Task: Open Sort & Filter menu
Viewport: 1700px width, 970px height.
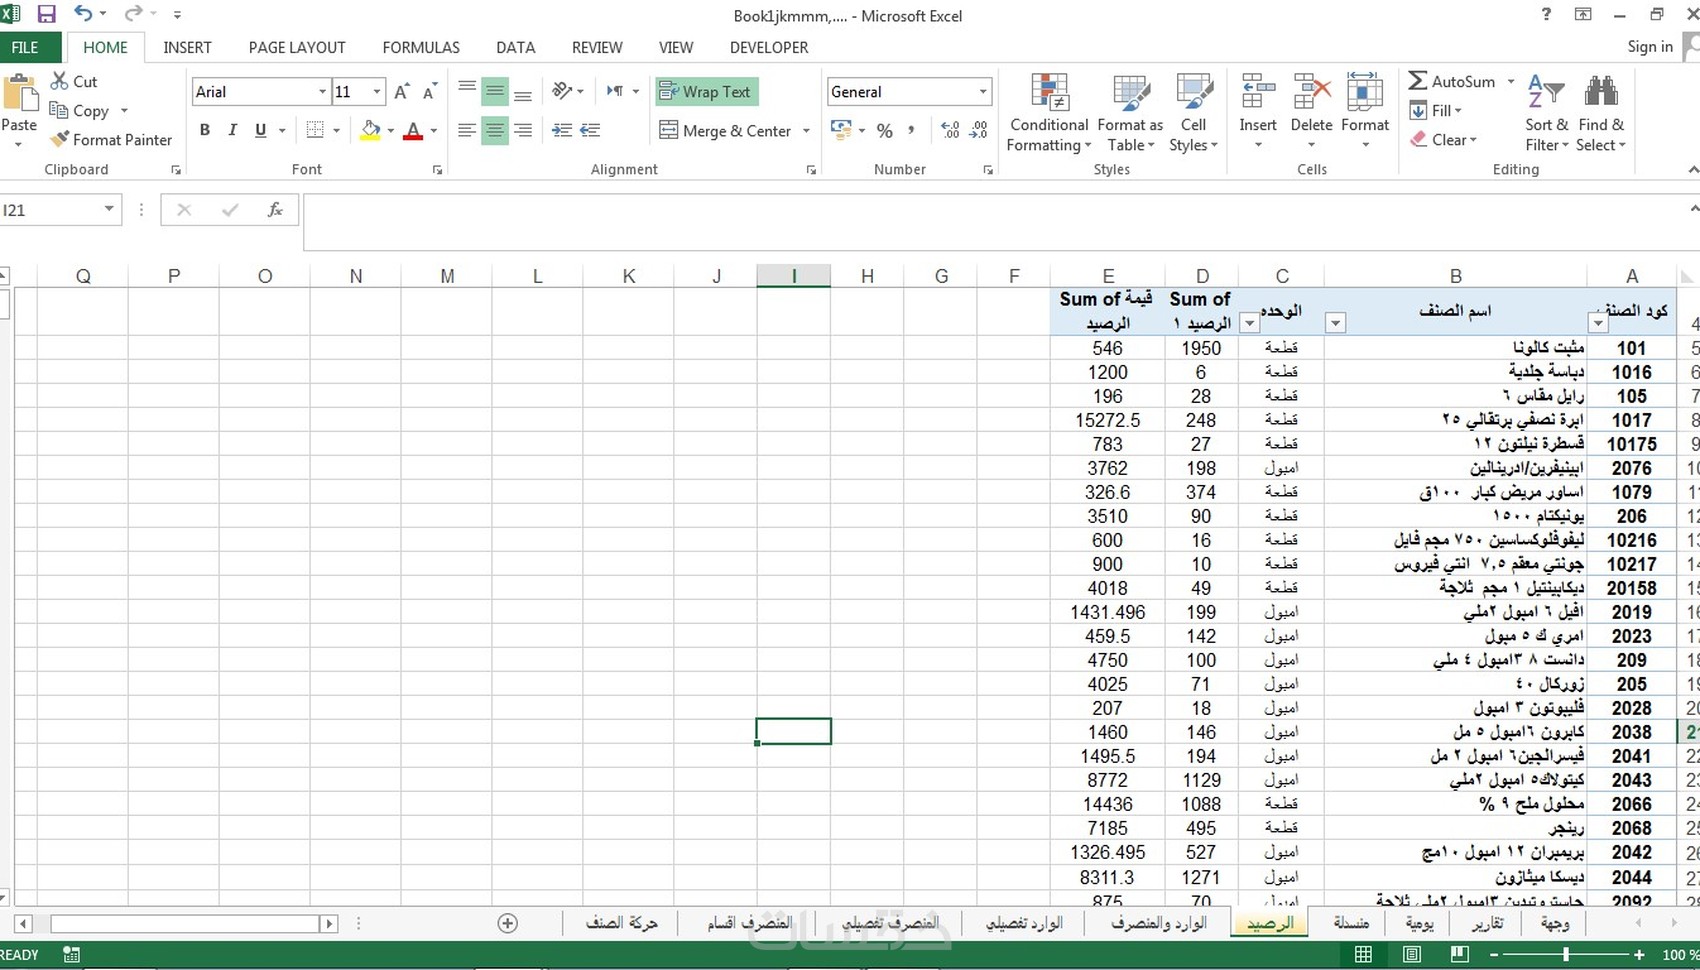Action: [1545, 113]
